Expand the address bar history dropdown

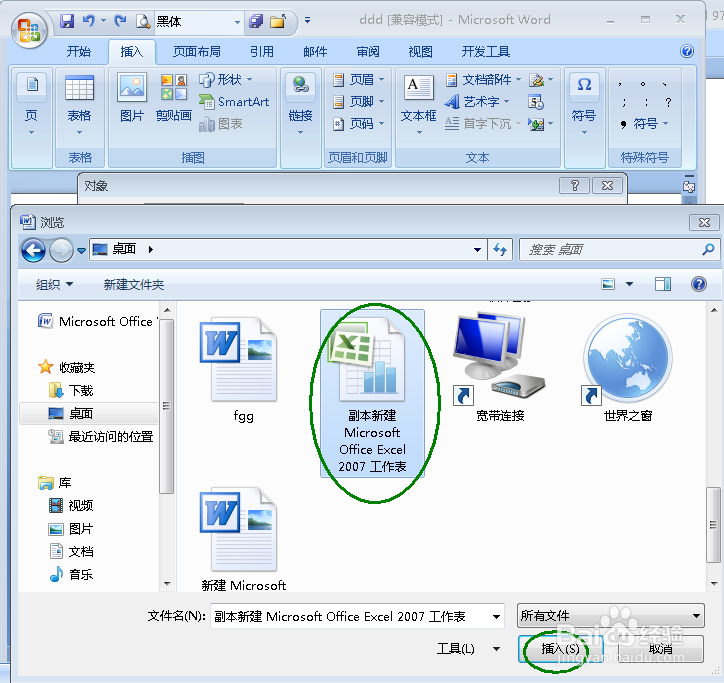click(x=477, y=250)
